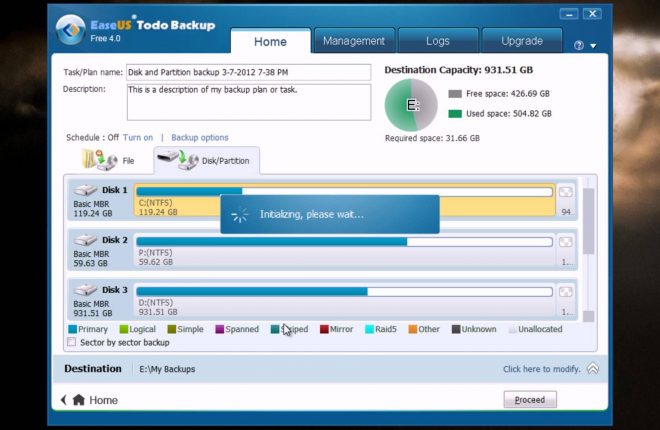Expand the Destination panel chevron
This screenshot has width=660, height=430.
593,369
